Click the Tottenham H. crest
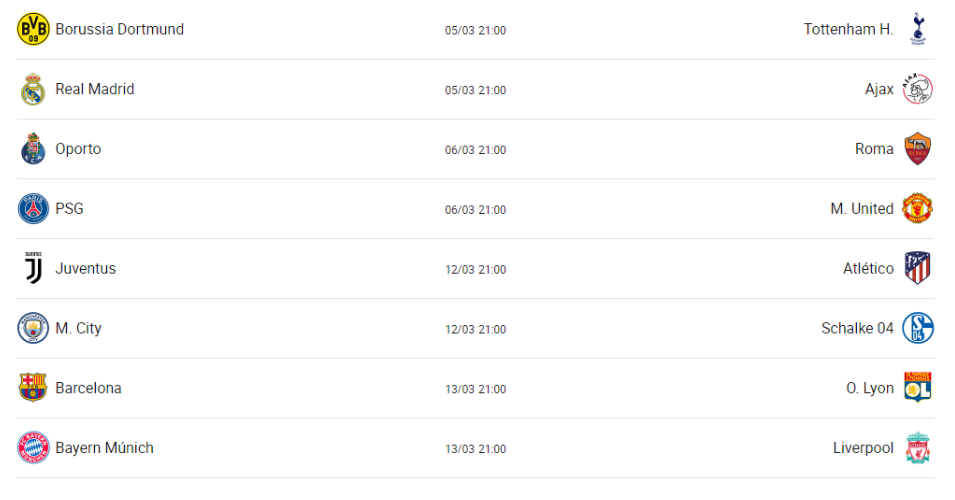The image size is (955, 500). coord(918,30)
